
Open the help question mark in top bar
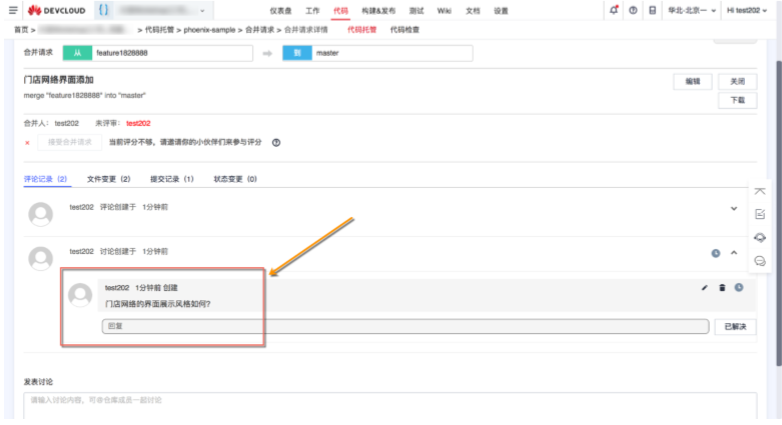click(633, 10)
